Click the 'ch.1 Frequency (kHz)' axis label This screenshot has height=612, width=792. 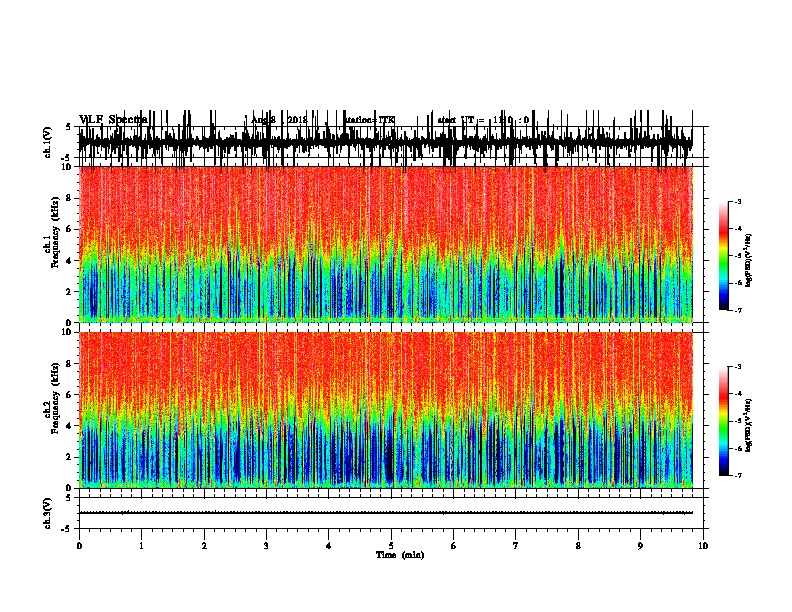point(52,234)
